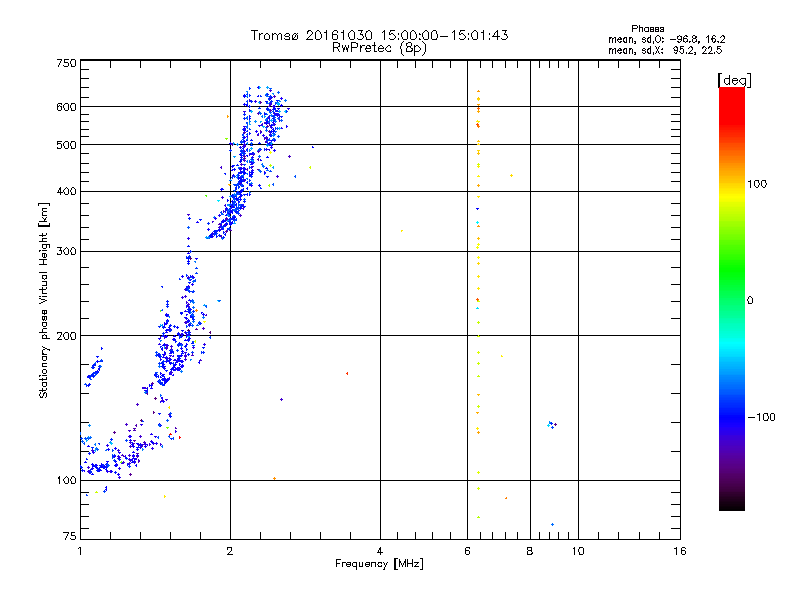Click the x-axis tick label "16"
The image size is (800, 600).
tap(680, 551)
